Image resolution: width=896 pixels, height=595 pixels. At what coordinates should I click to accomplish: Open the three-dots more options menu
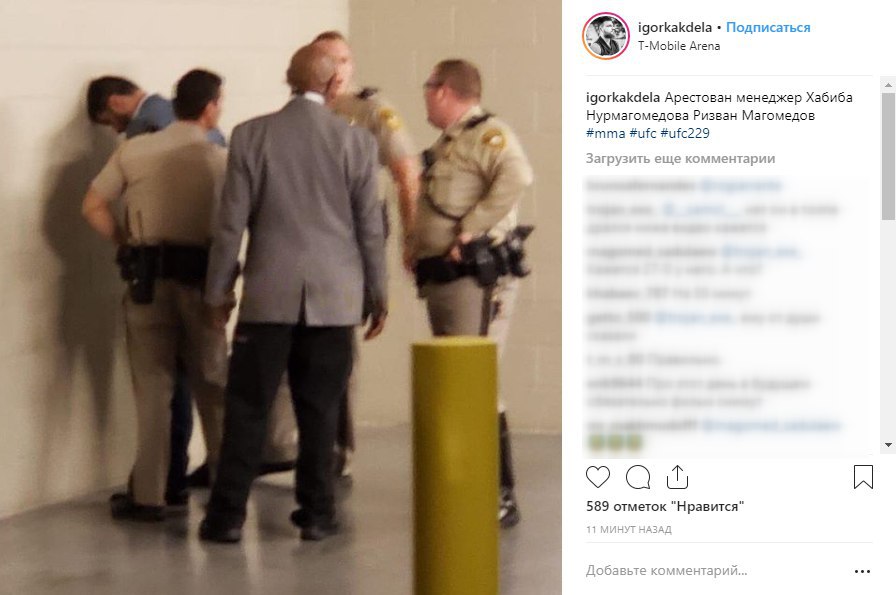[862, 571]
